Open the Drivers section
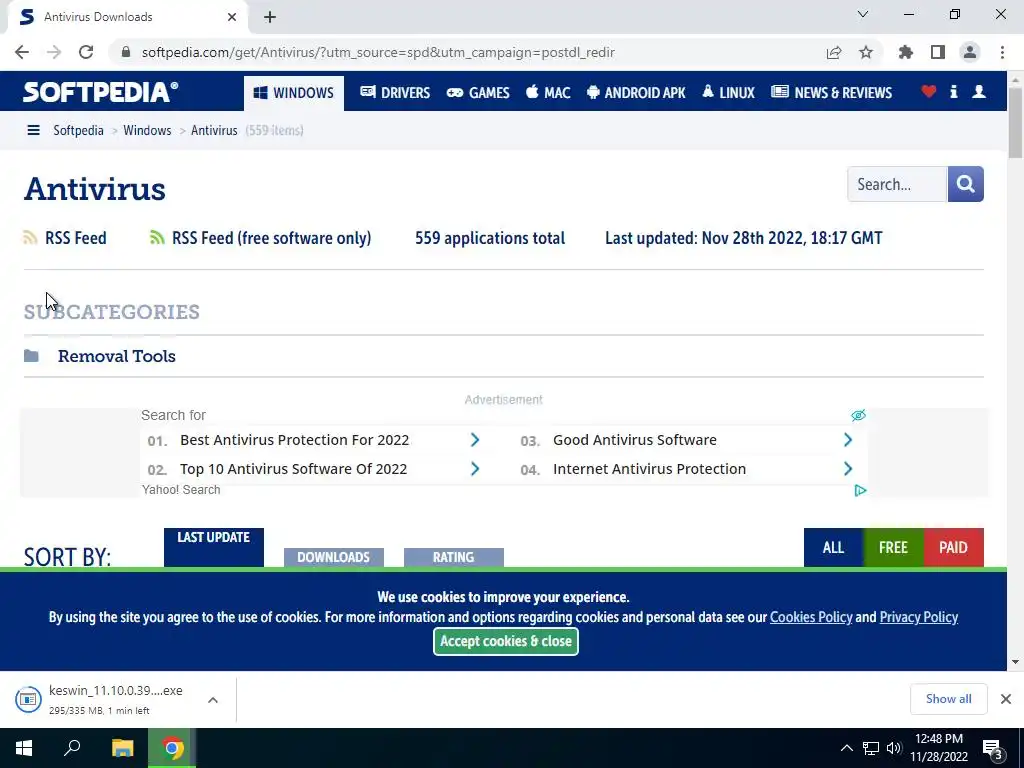The height and width of the screenshot is (768, 1024). click(395, 93)
